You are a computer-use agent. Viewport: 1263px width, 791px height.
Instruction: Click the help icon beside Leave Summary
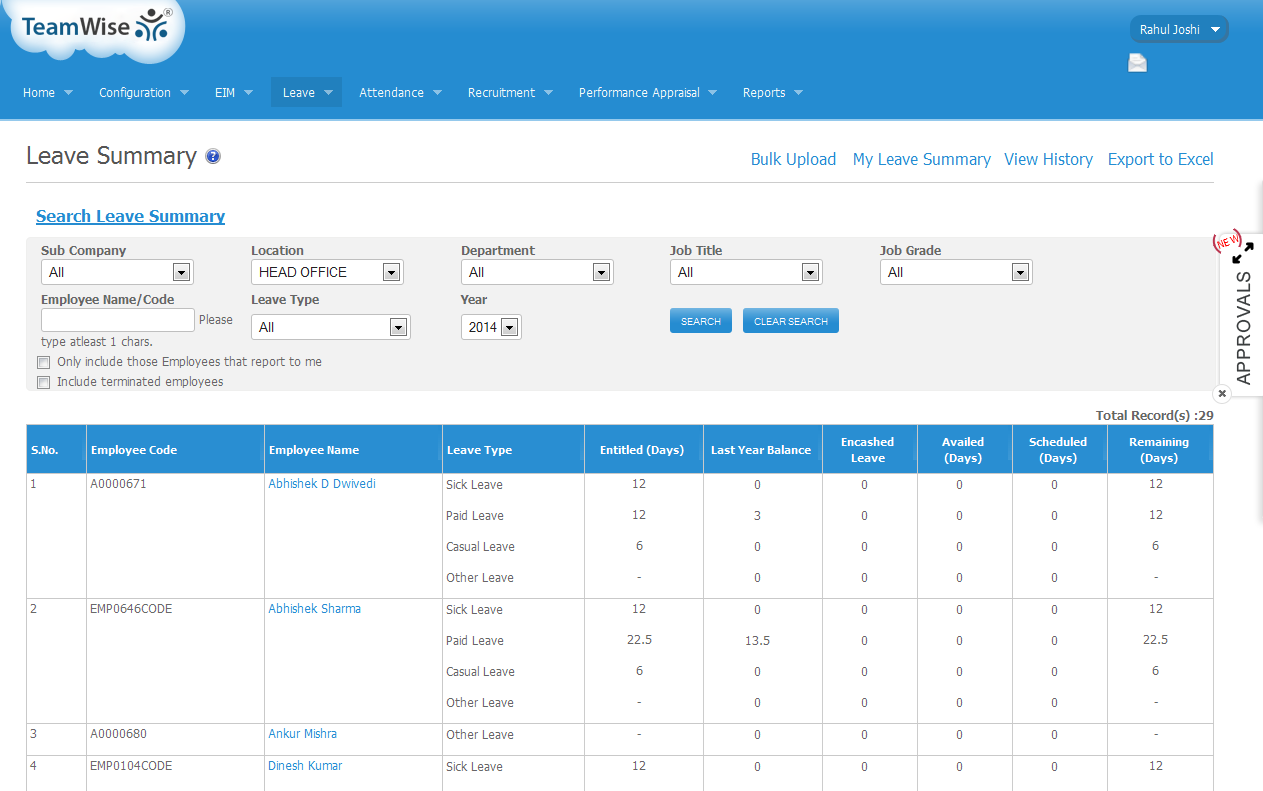(x=213, y=157)
